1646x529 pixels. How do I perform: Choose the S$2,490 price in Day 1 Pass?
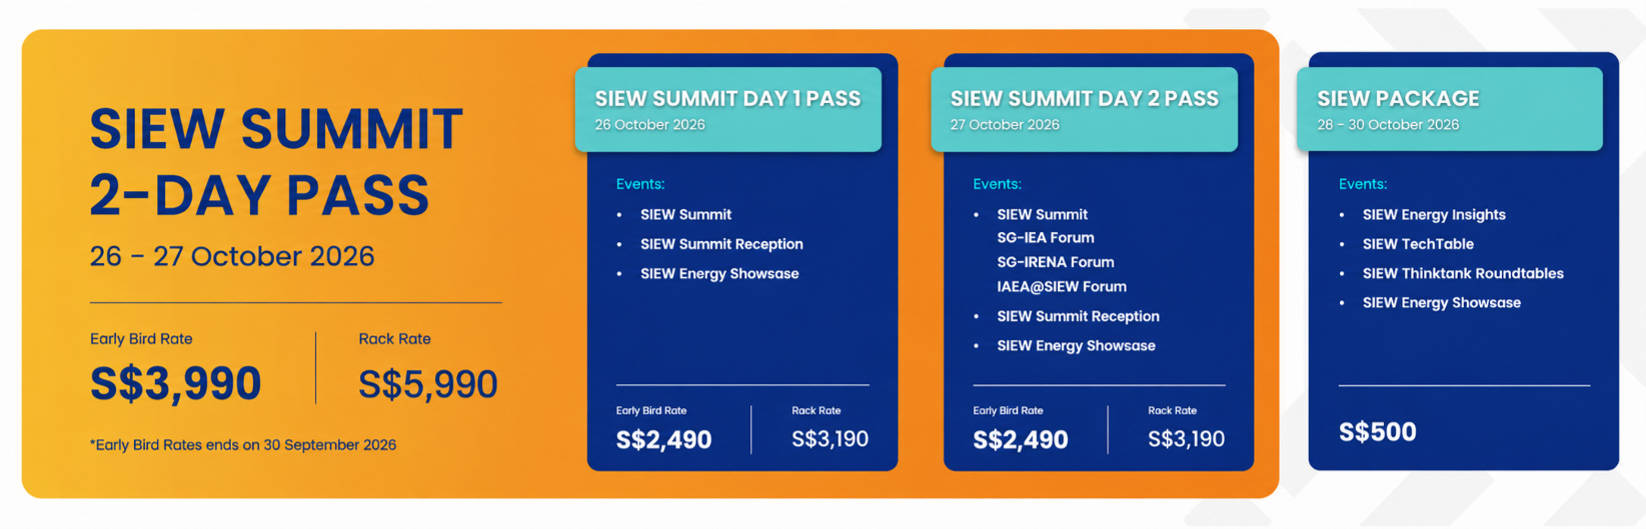(664, 439)
